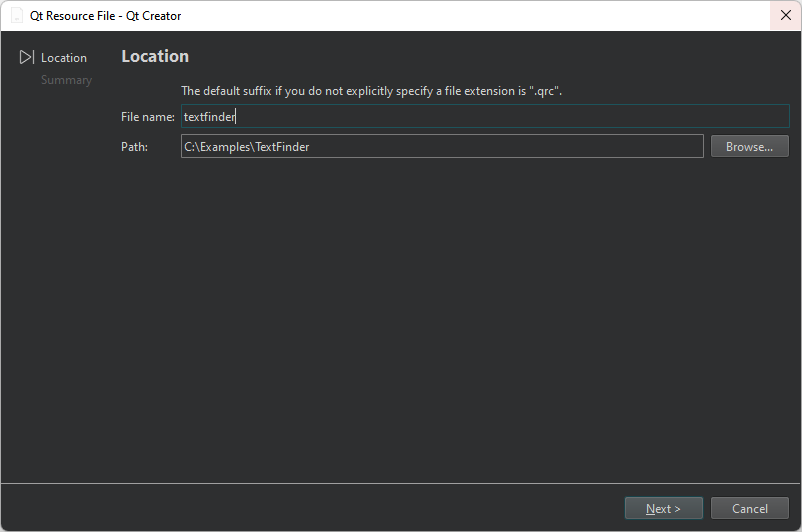Close the Qt Resource File dialog
Image resolution: width=802 pixels, height=532 pixels.
[x=785, y=16]
